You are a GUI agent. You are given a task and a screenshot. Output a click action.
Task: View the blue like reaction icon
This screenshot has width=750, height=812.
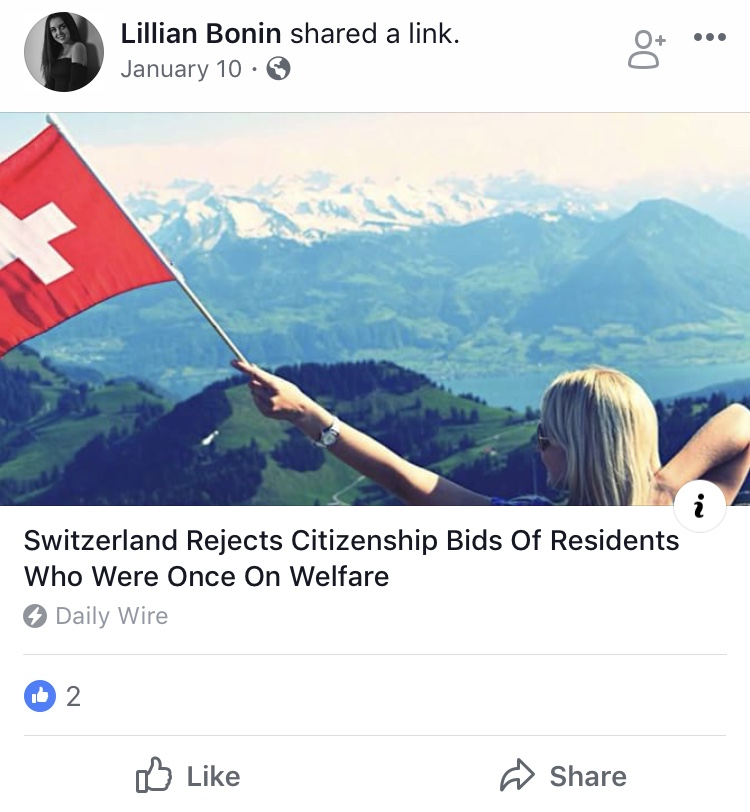pyautogui.click(x=40, y=696)
